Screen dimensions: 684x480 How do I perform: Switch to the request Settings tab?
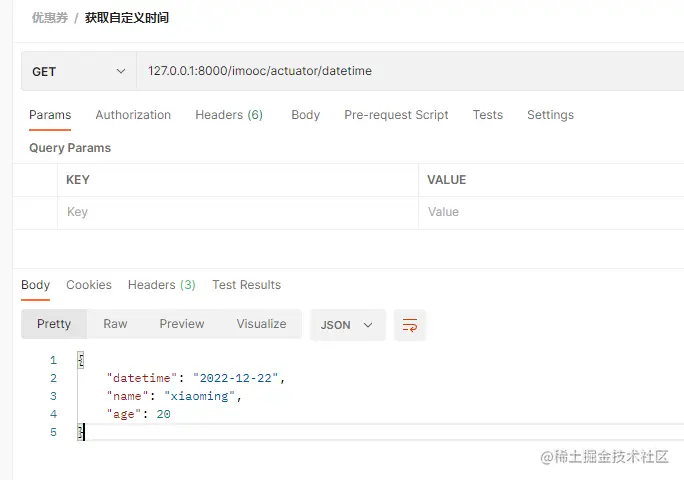click(550, 115)
